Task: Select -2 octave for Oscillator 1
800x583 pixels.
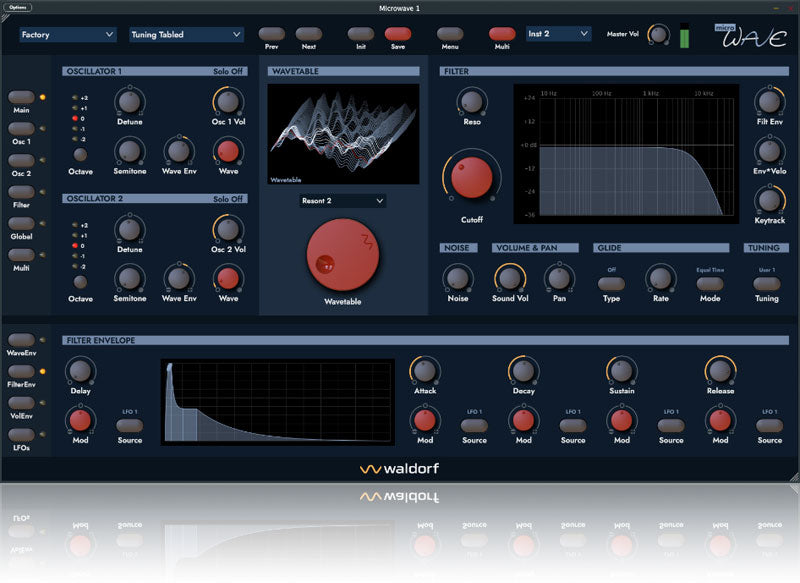Action: [76, 139]
